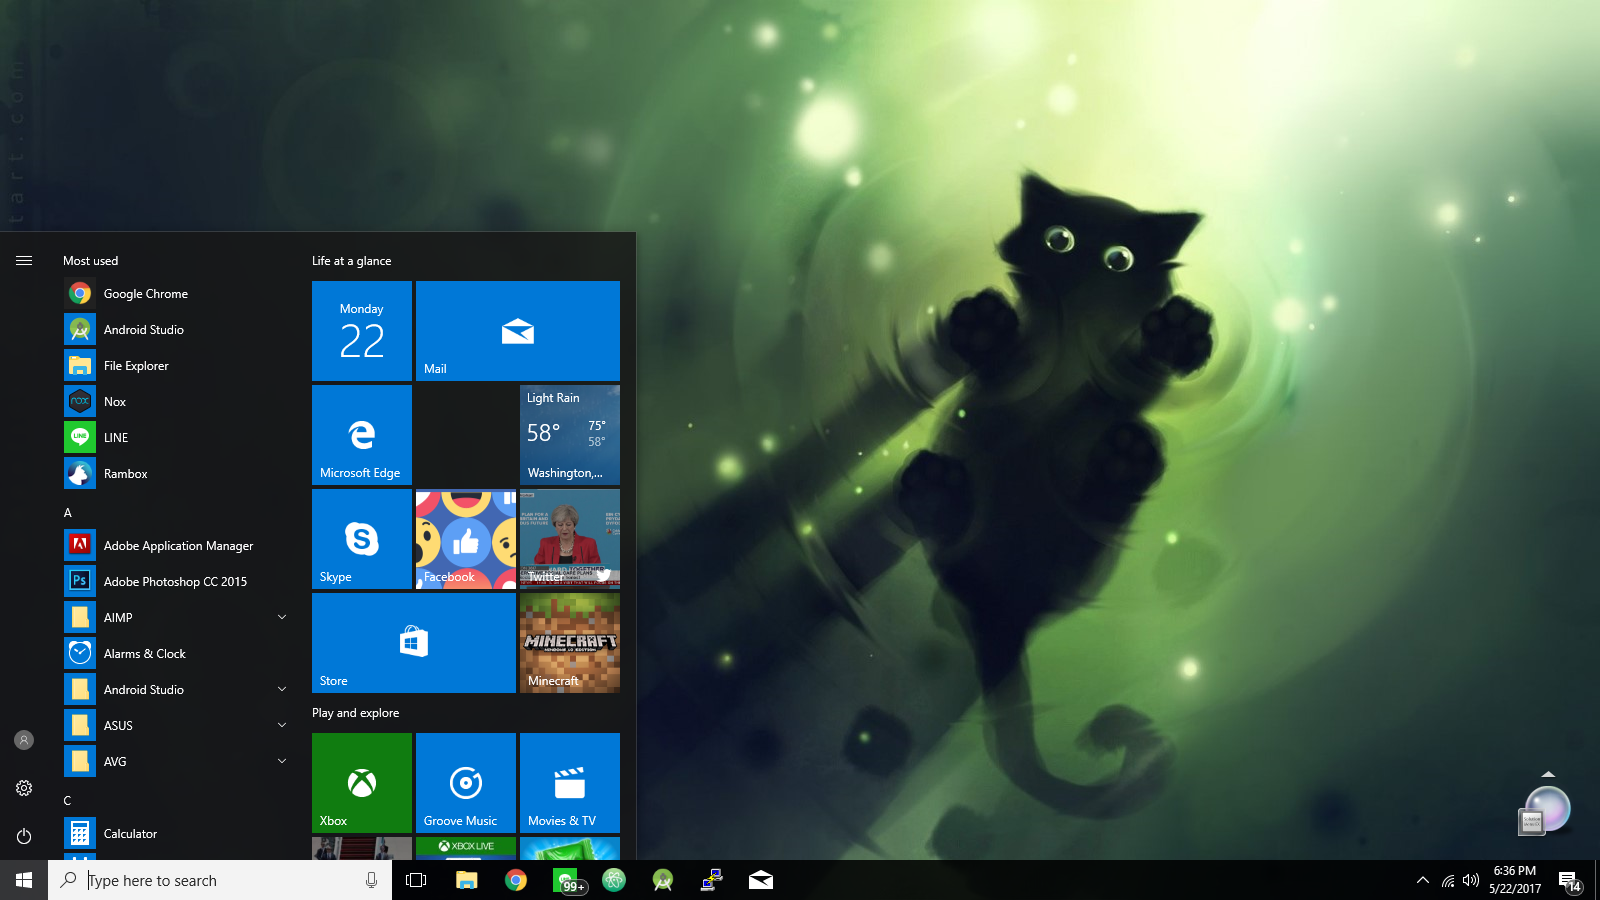Screen dimensions: 1600x900
Task: Jump to letter C section header
Action: click(x=68, y=801)
